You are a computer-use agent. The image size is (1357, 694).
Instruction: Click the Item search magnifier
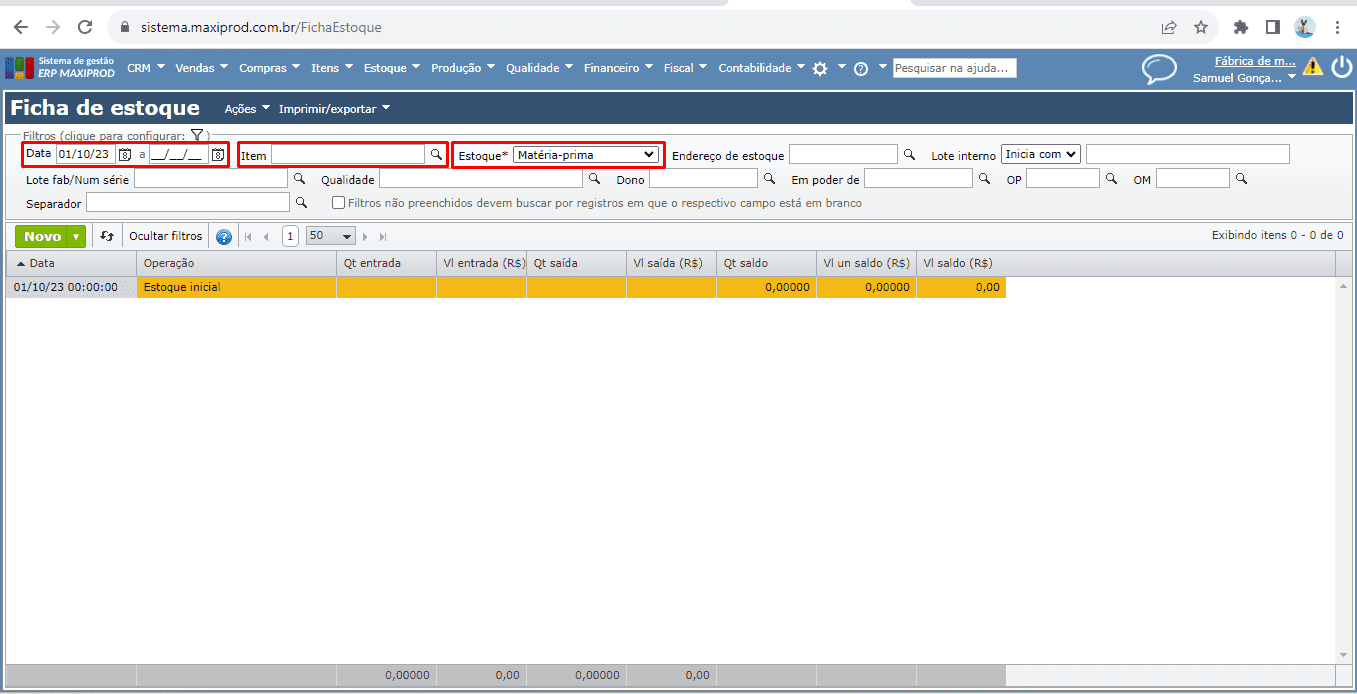(x=436, y=155)
